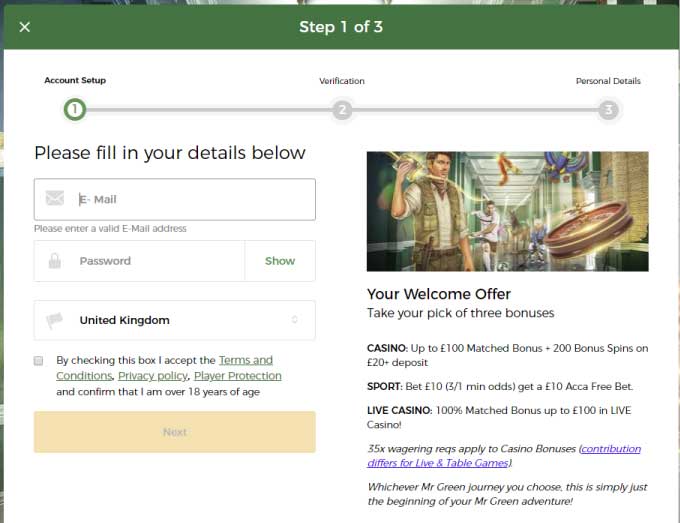Show the password characters

(280, 261)
